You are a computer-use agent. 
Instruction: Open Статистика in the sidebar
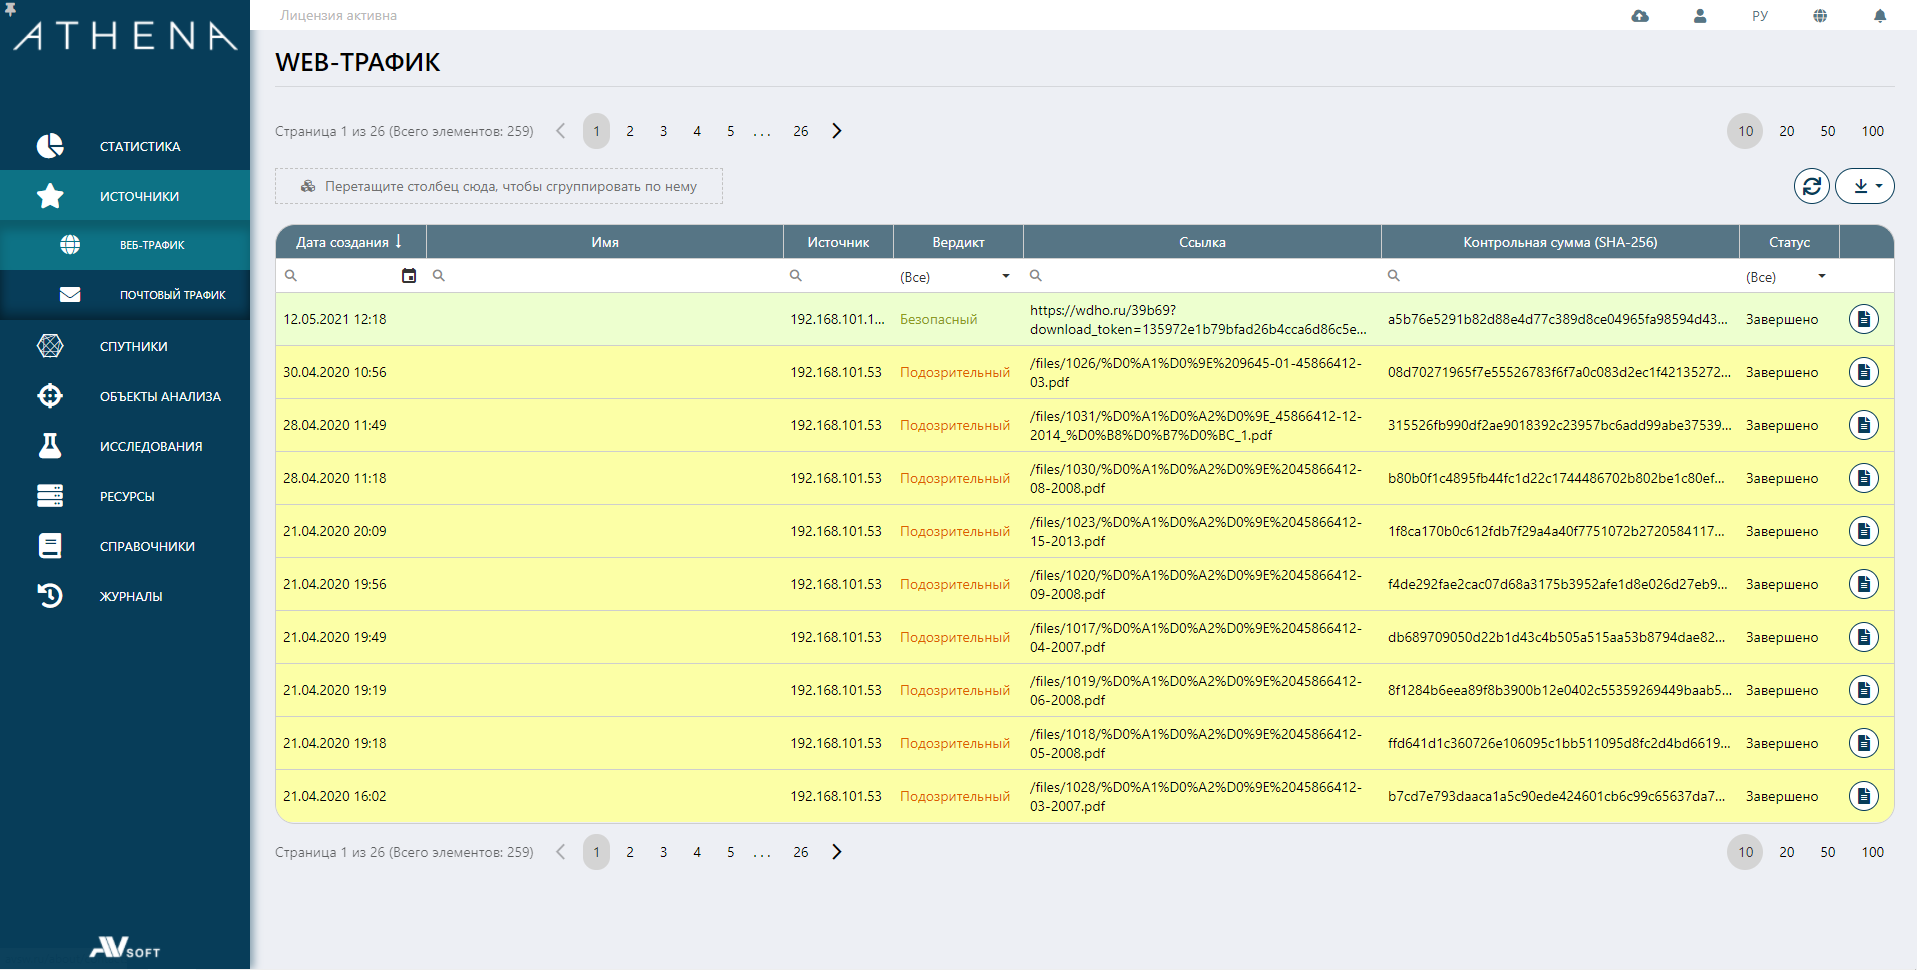tap(140, 146)
